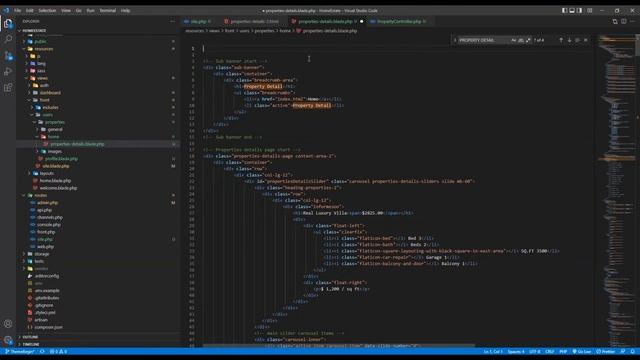Go to next find match arrow
This screenshot has width=640, height=360.
click(569, 40)
